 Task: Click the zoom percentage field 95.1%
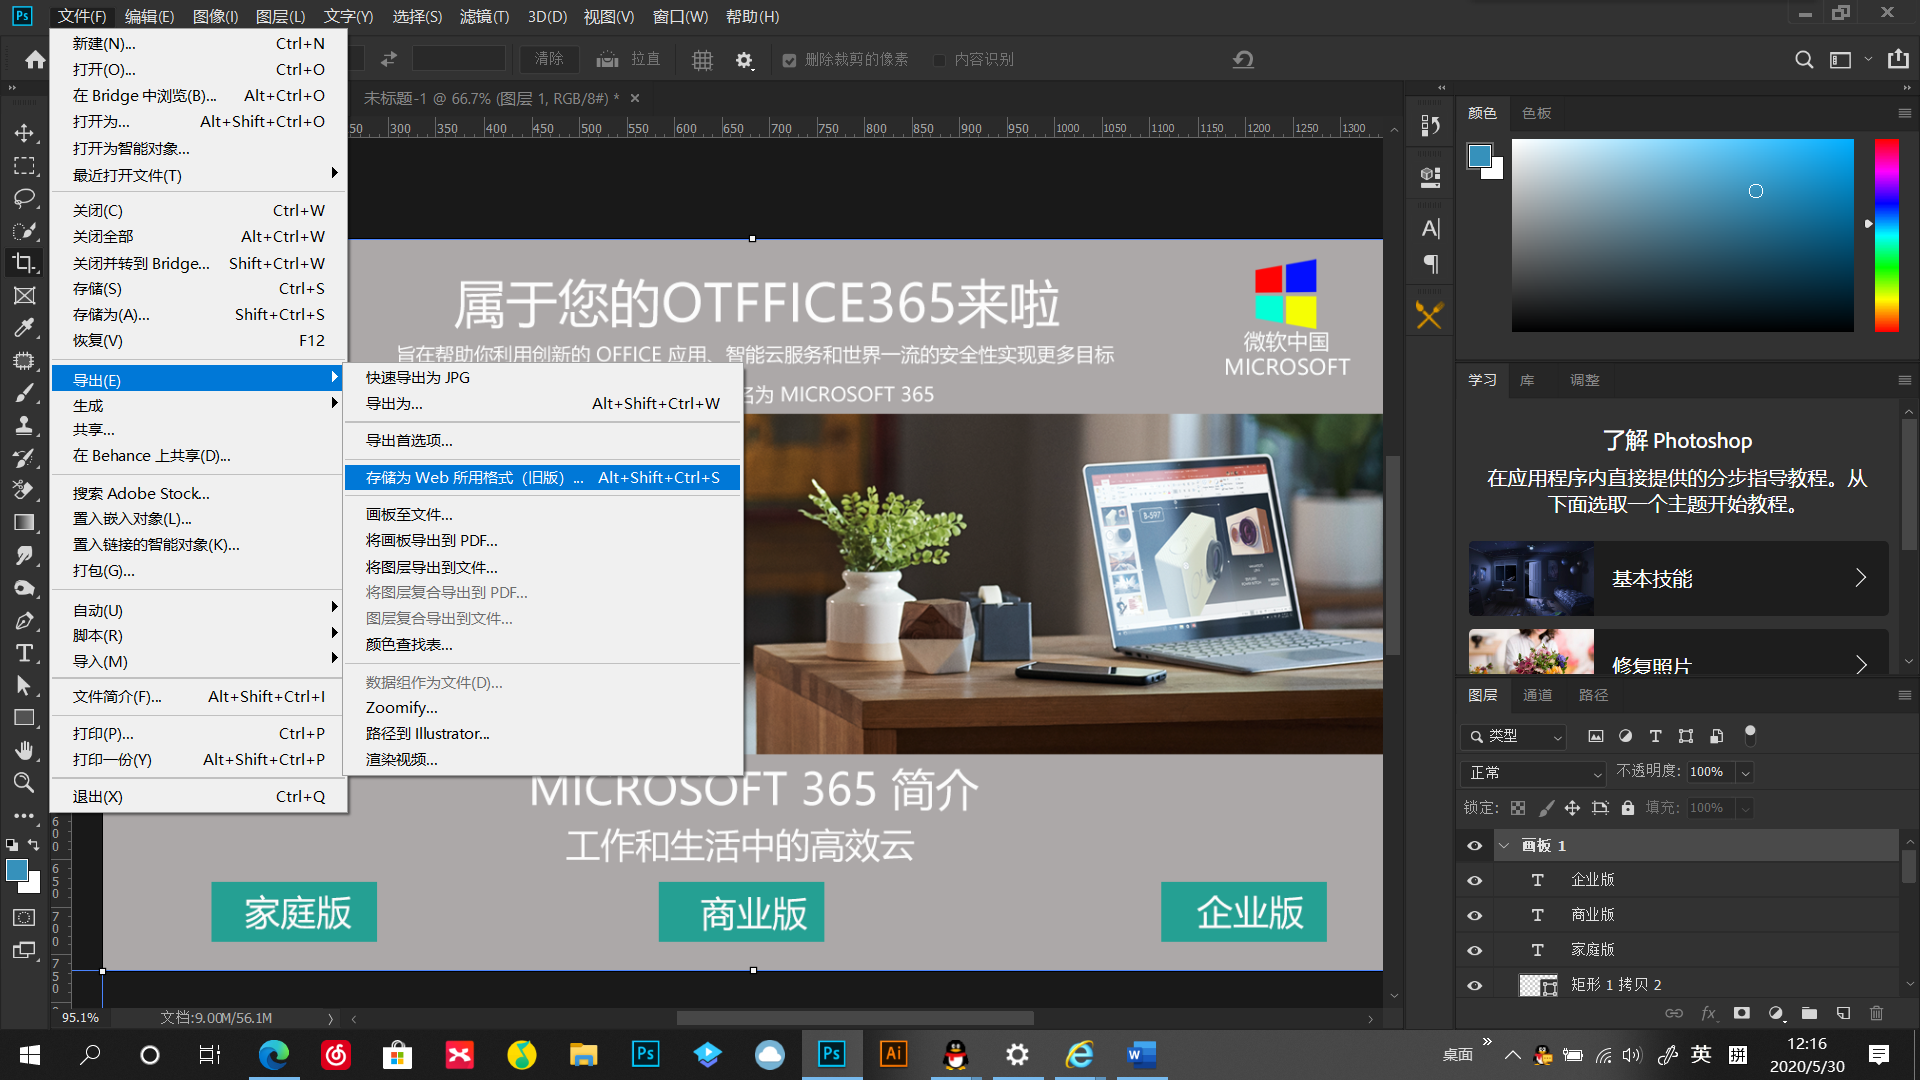point(81,1018)
